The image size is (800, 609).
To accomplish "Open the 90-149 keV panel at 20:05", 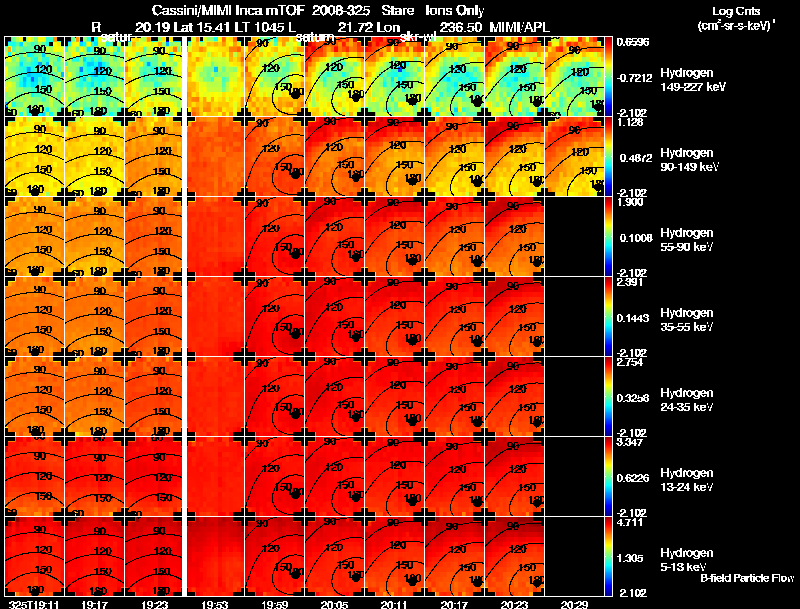I will [x=334, y=157].
